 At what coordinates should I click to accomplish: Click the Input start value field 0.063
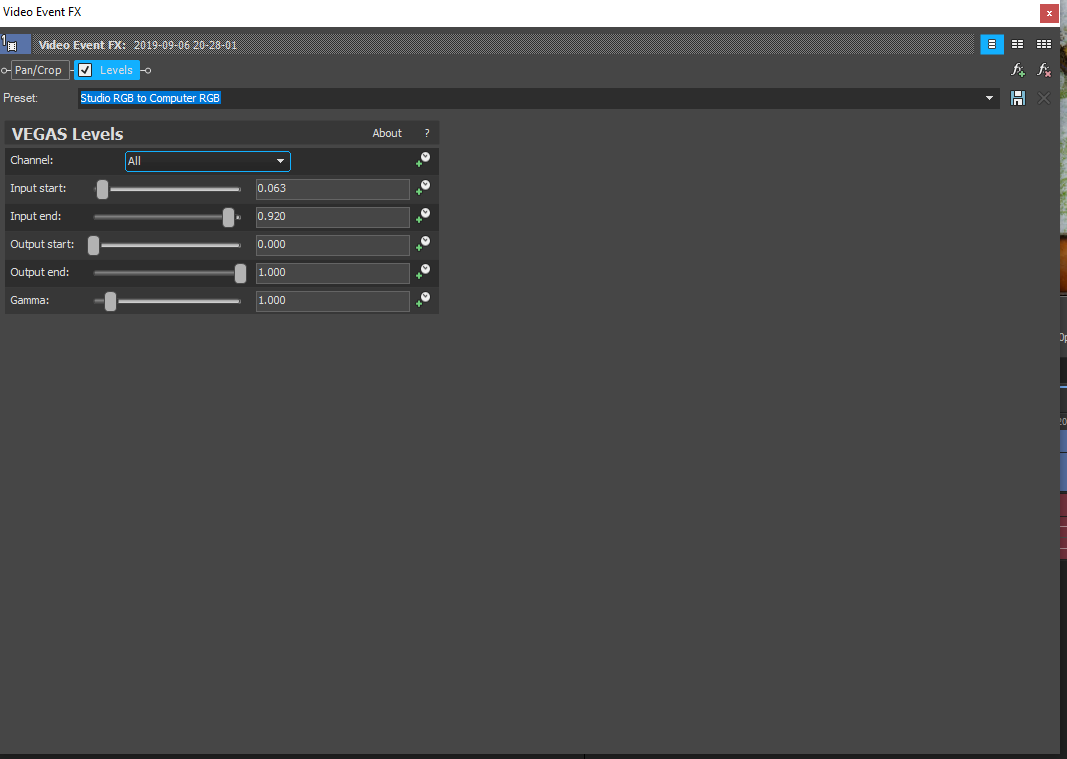[x=333, y=189]
